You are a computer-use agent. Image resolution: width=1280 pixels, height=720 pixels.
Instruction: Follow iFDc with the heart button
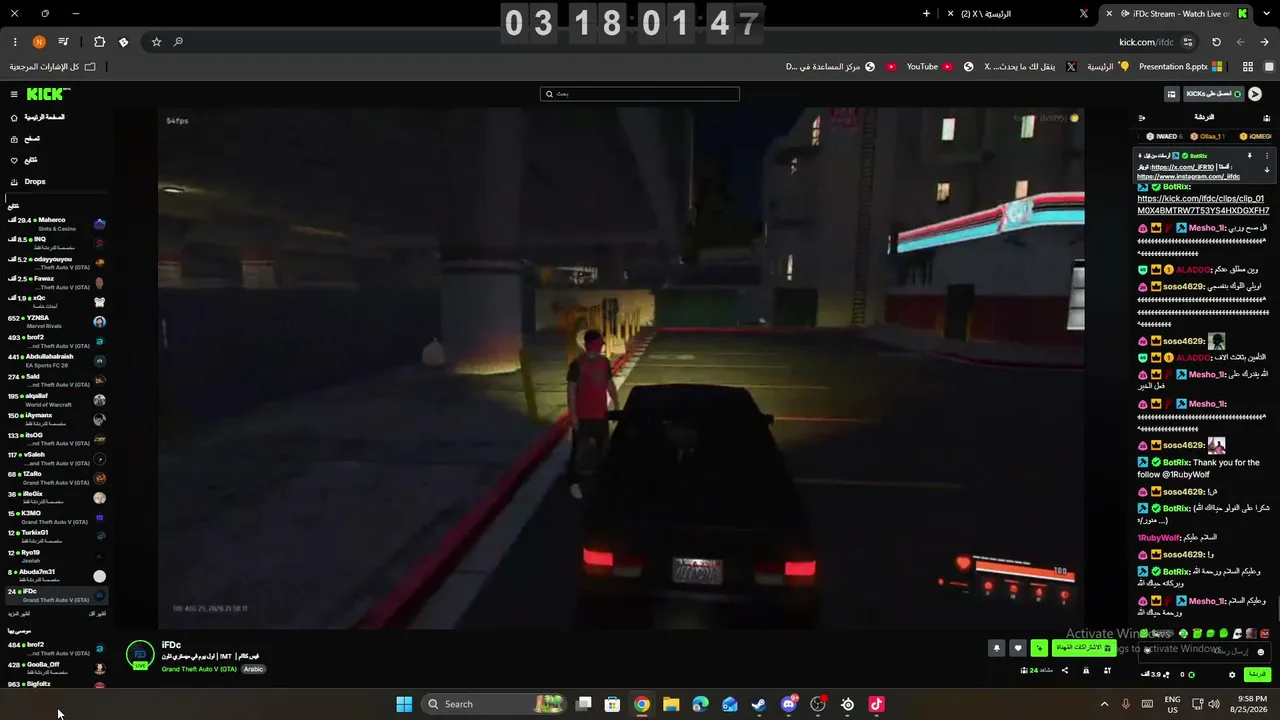[x=1018, y=648]
